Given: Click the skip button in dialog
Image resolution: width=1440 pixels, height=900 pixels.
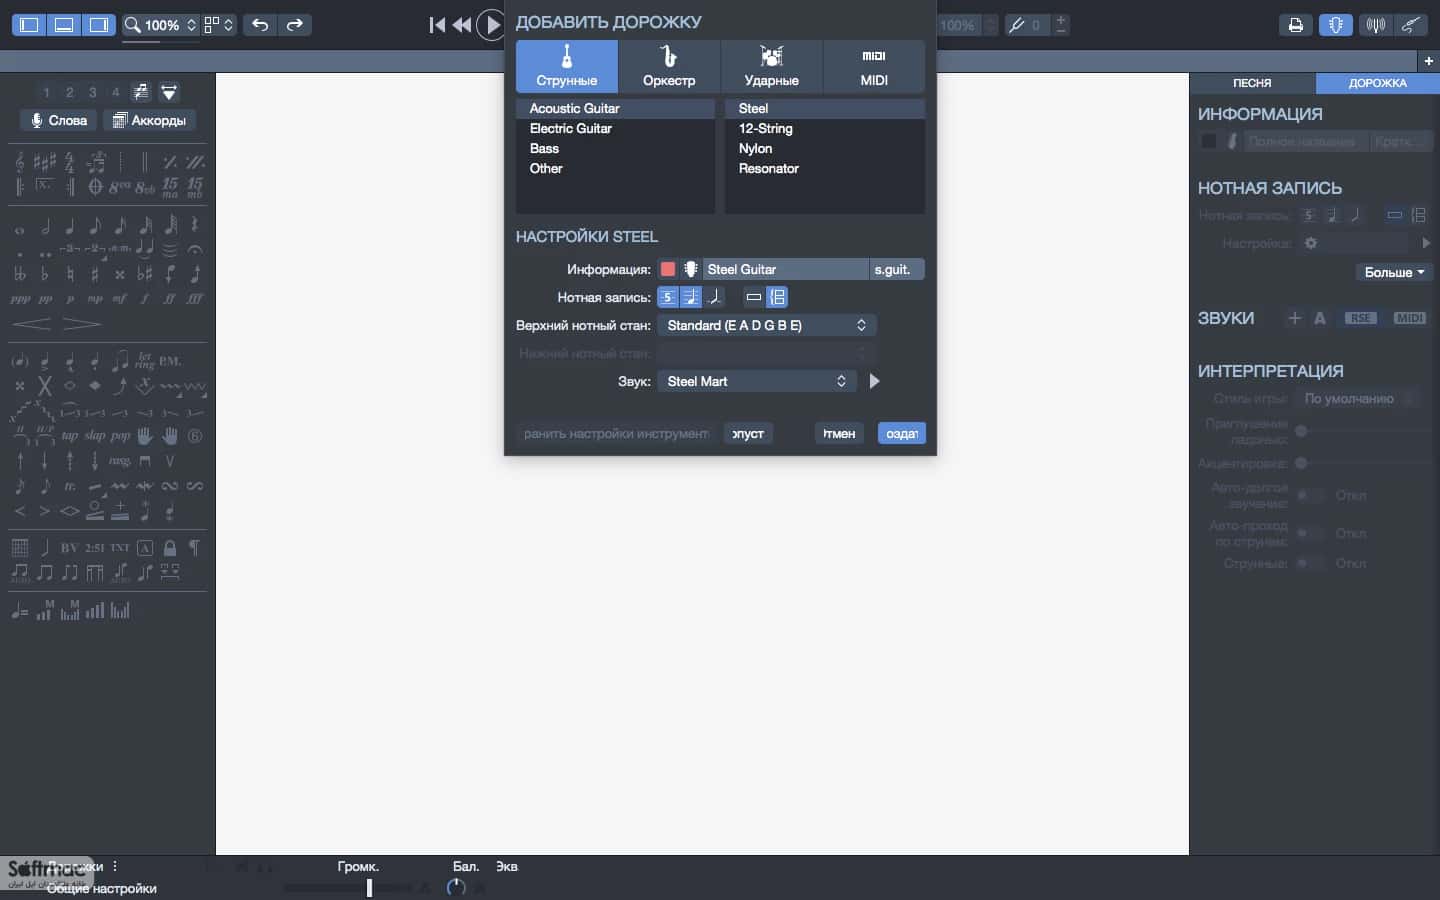Looking at the screenshot, I should click(x=748, y=433).
